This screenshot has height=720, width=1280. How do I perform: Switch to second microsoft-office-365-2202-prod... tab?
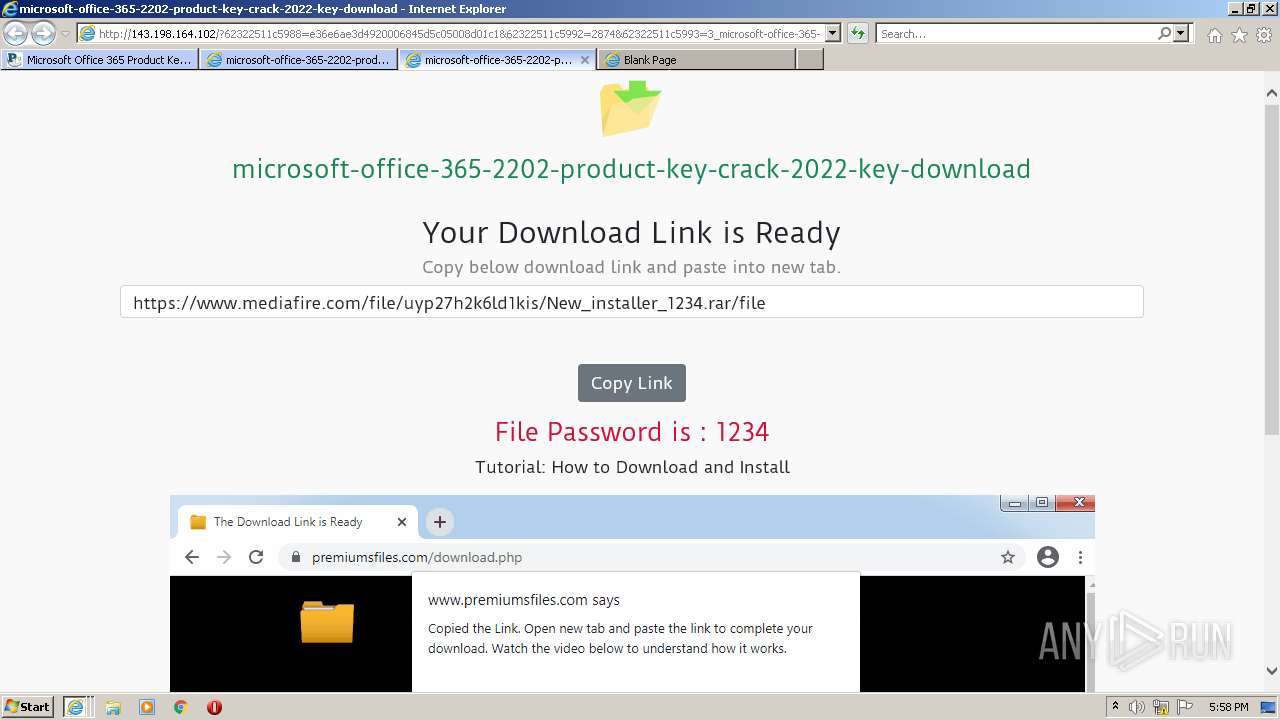[298, 60]
